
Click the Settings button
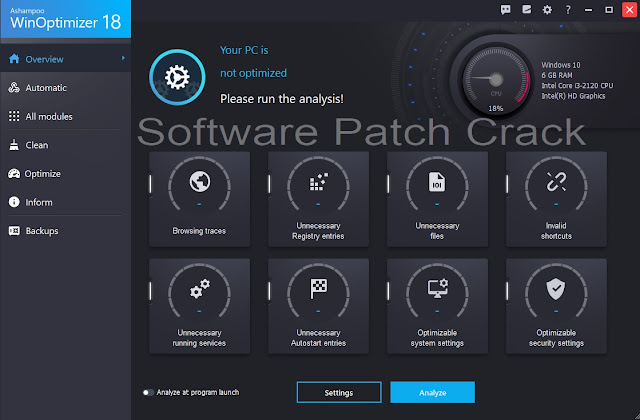[339, 392]
